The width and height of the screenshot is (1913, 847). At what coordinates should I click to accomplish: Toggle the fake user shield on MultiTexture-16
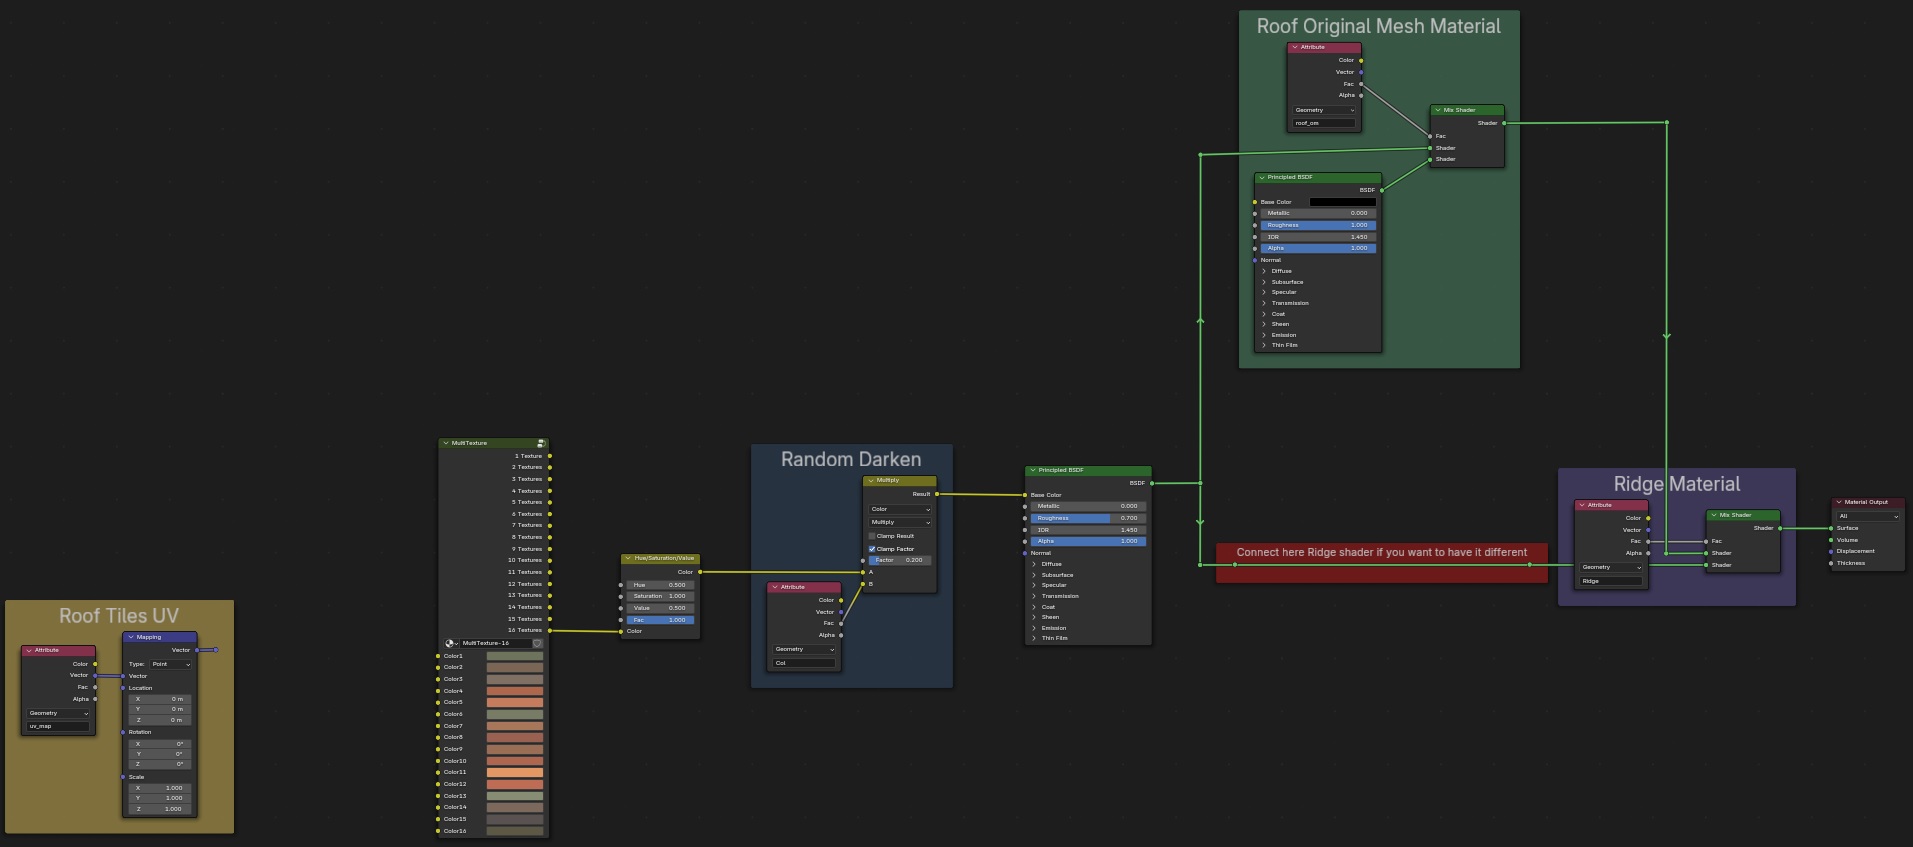[x=537, y=643]
